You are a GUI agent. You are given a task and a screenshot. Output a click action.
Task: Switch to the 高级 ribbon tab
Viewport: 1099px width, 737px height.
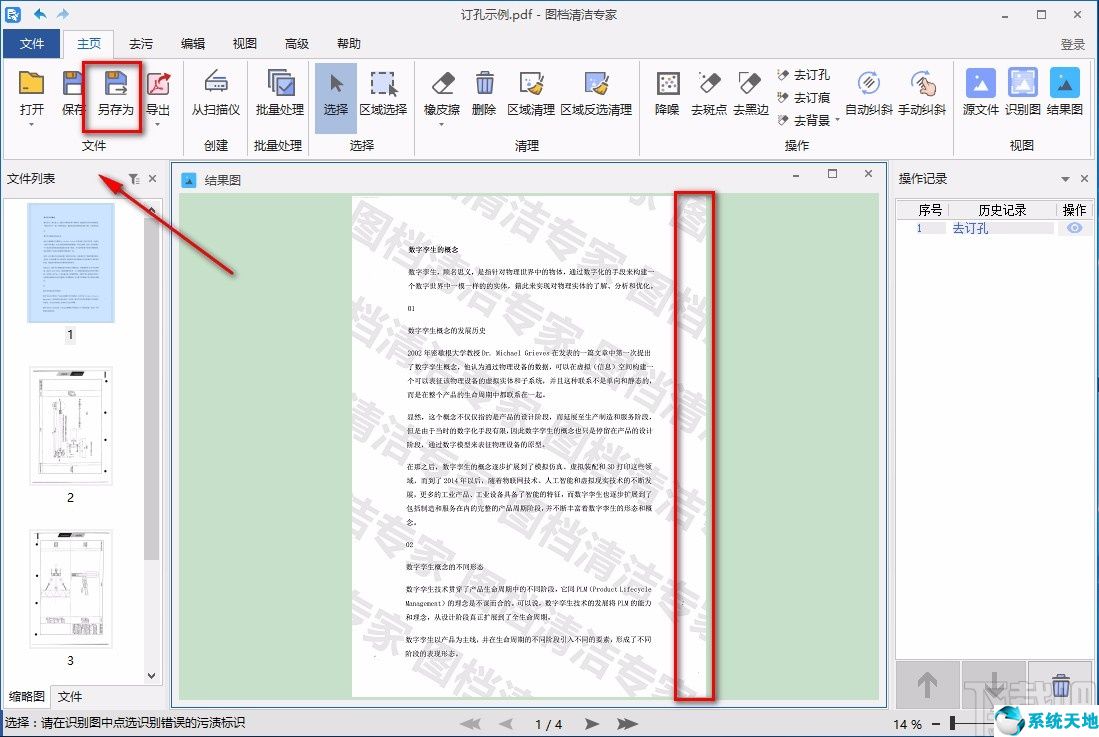tap(295, 43)
